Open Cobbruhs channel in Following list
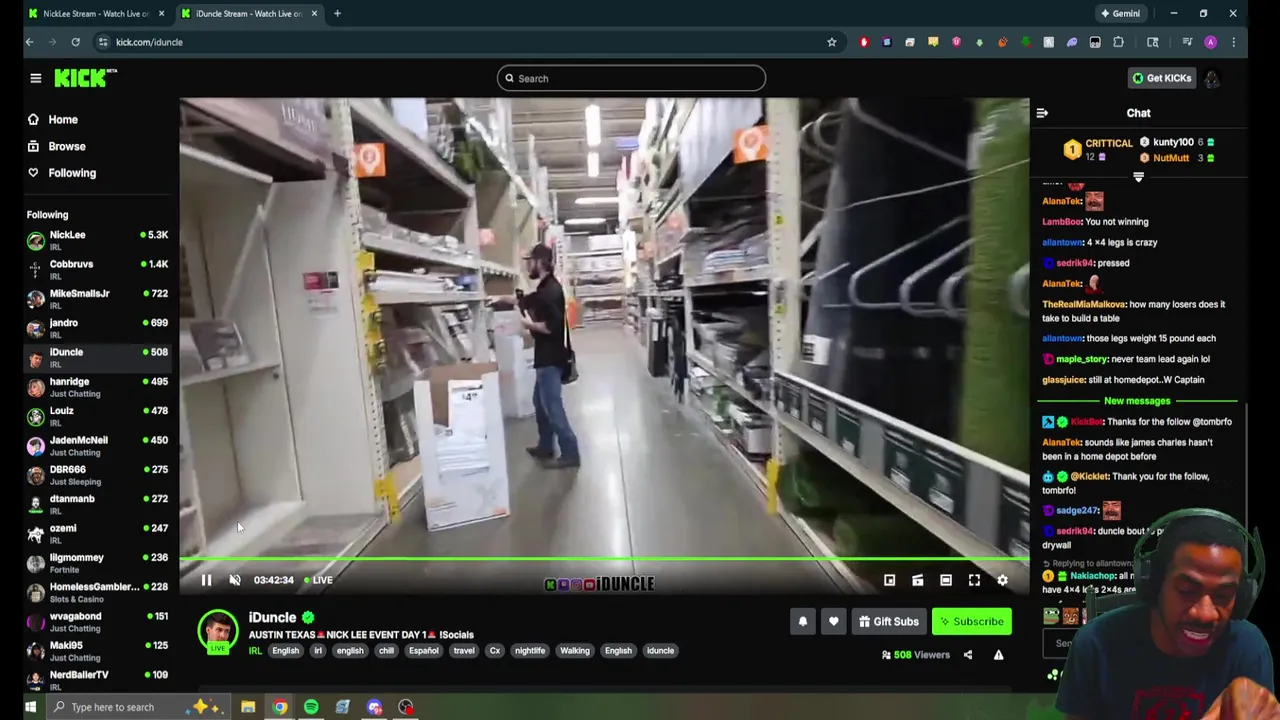 98,269
